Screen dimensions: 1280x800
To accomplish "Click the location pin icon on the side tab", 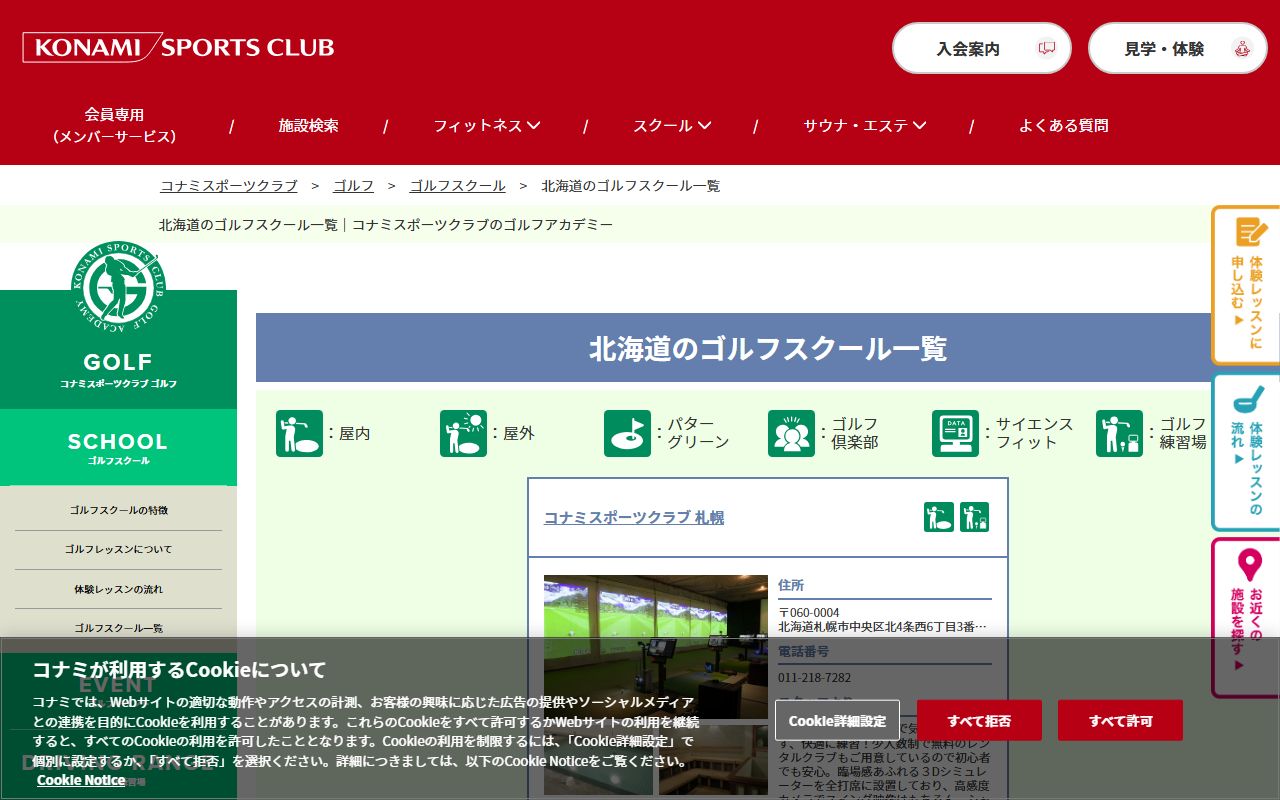I will click(1250, 565).
